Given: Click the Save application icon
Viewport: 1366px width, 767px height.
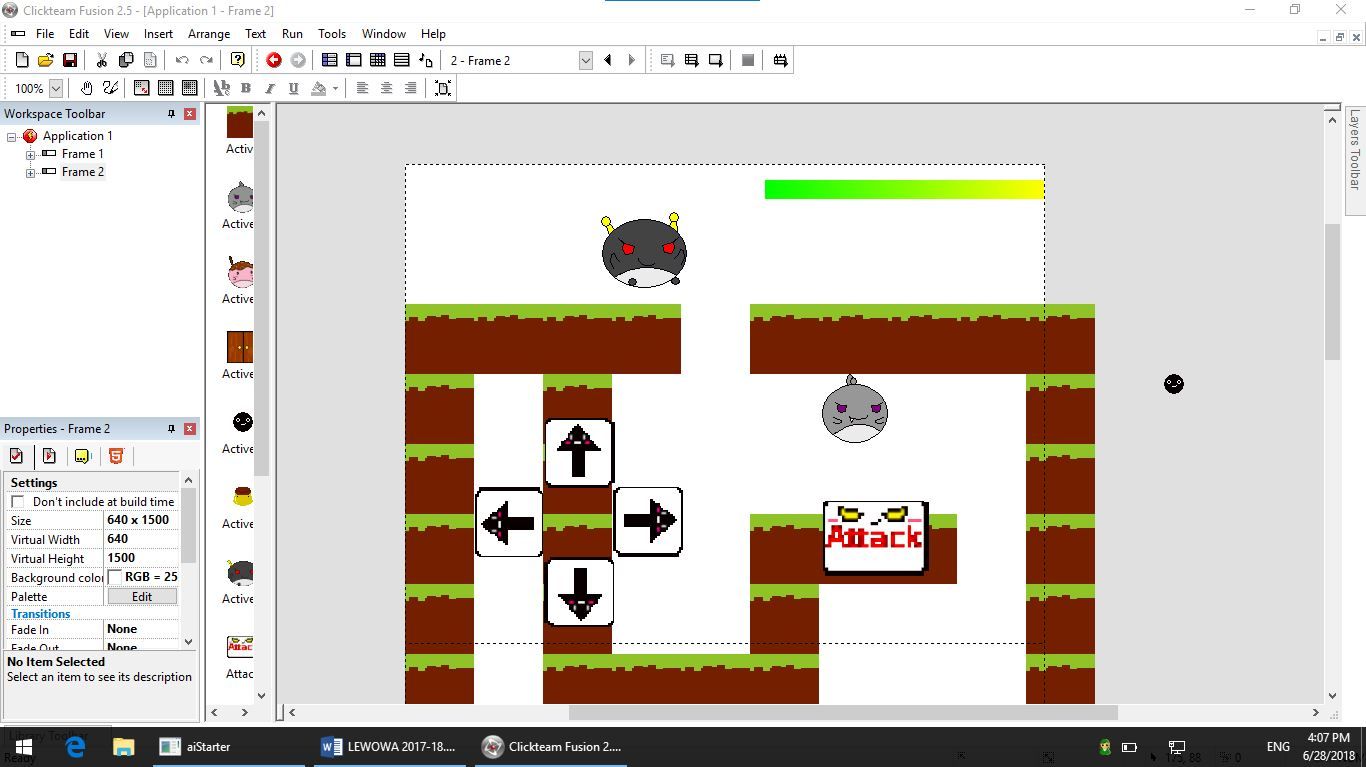Looking at the screenshot, I should (70, 61).
